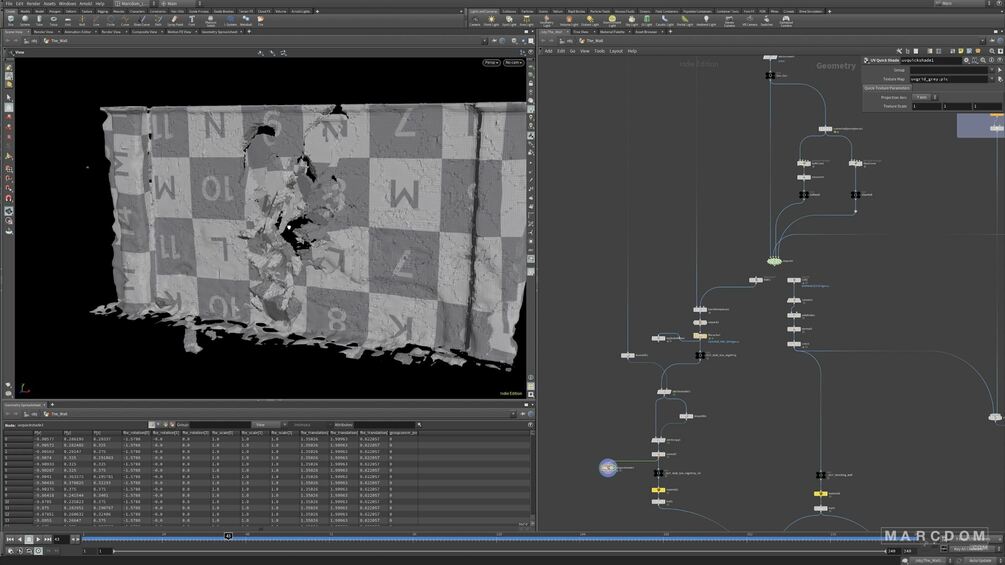Toggle detail display in Geometry Spreadsheet

coord(172,425)
